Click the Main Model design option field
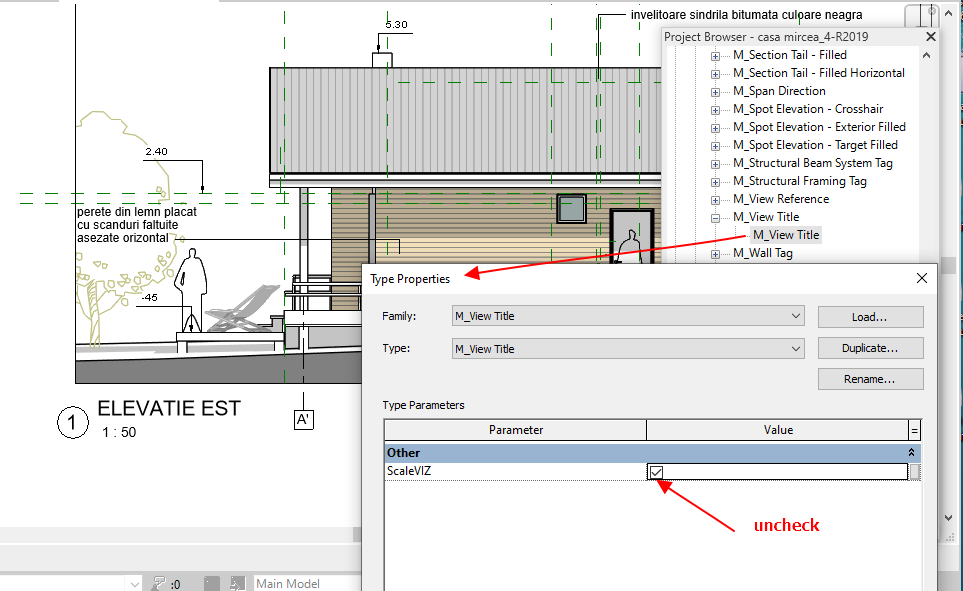 [307, 584]
